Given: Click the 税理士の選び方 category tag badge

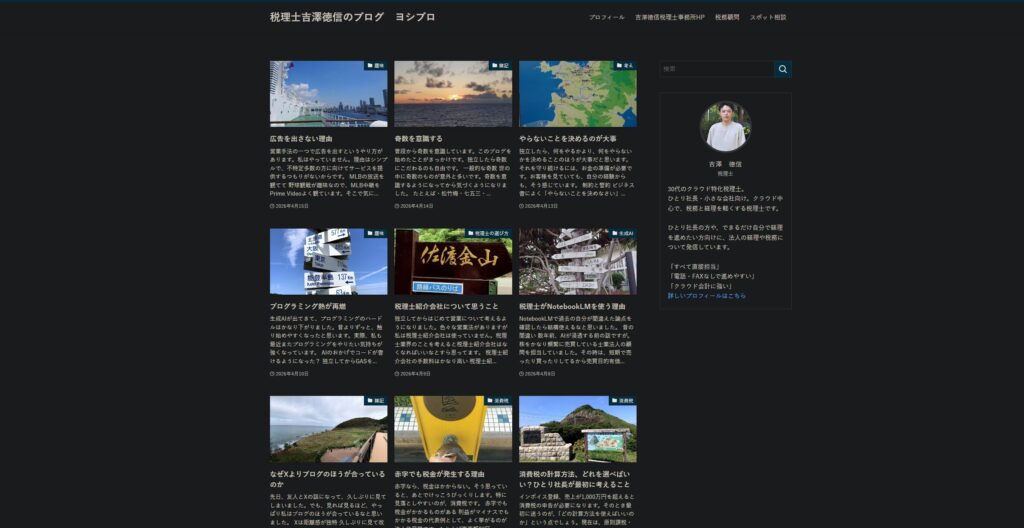Looking at the screenshot, I should 488,233.
